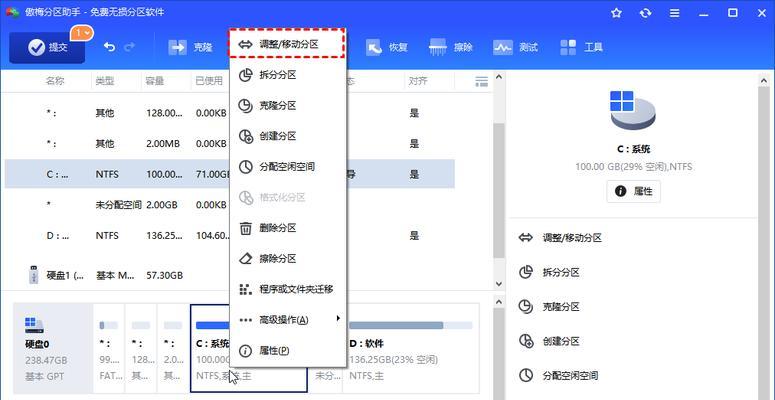The width and height of the screenshot is (775, 400).
Task: Click the D: 软件 usage bar
Action: tap(411, 325)
